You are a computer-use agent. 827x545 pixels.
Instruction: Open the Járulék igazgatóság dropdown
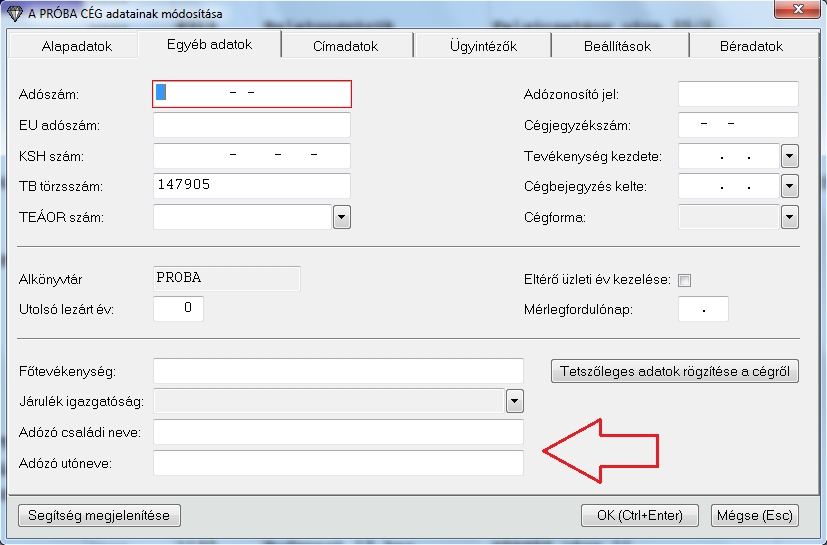[515, 402]
